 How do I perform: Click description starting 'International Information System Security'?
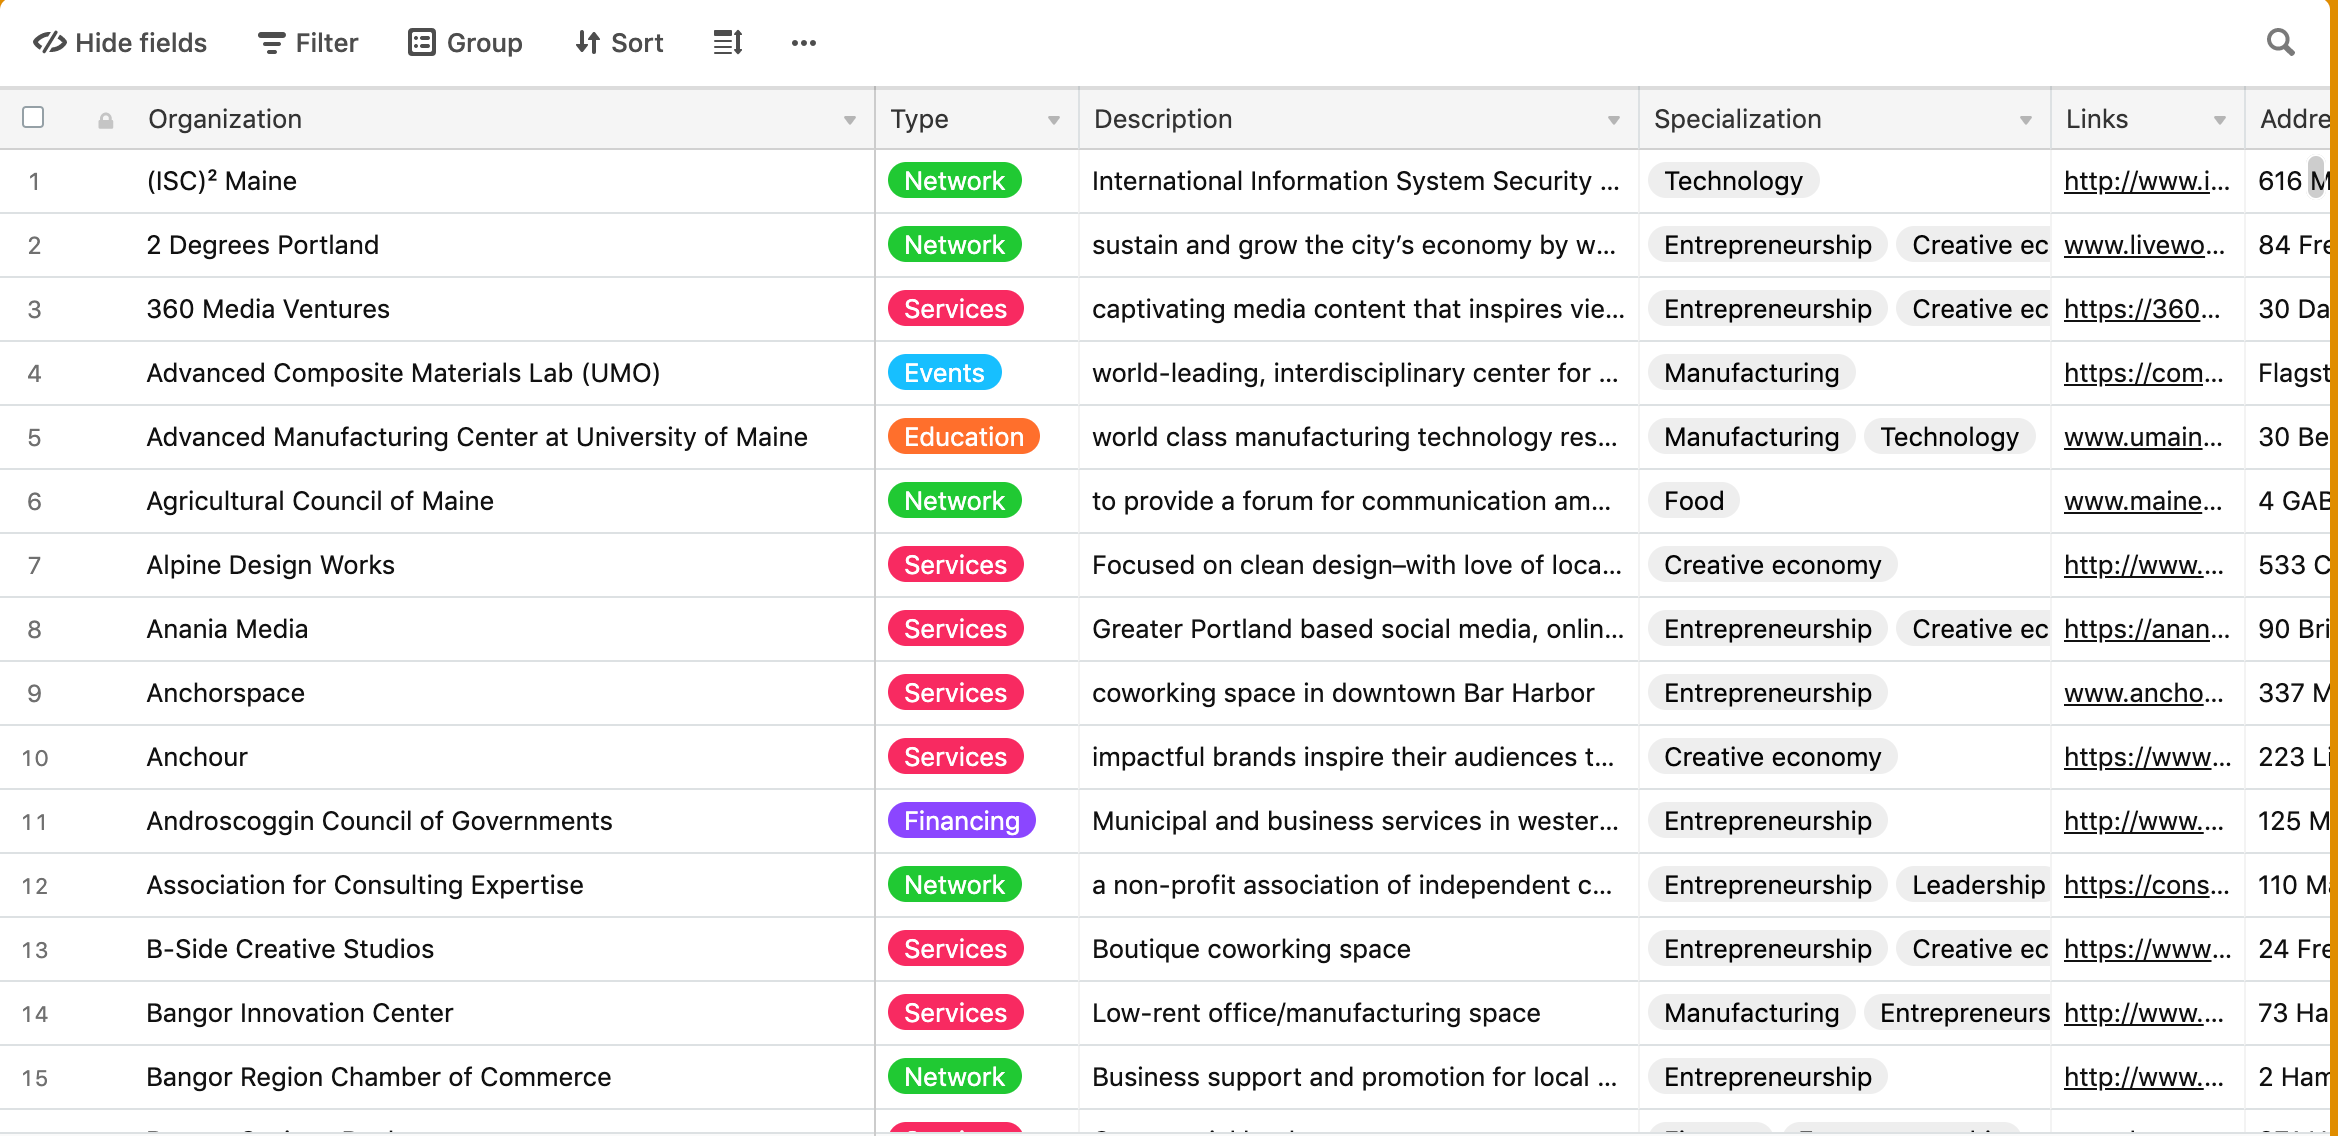(1355, 181)
